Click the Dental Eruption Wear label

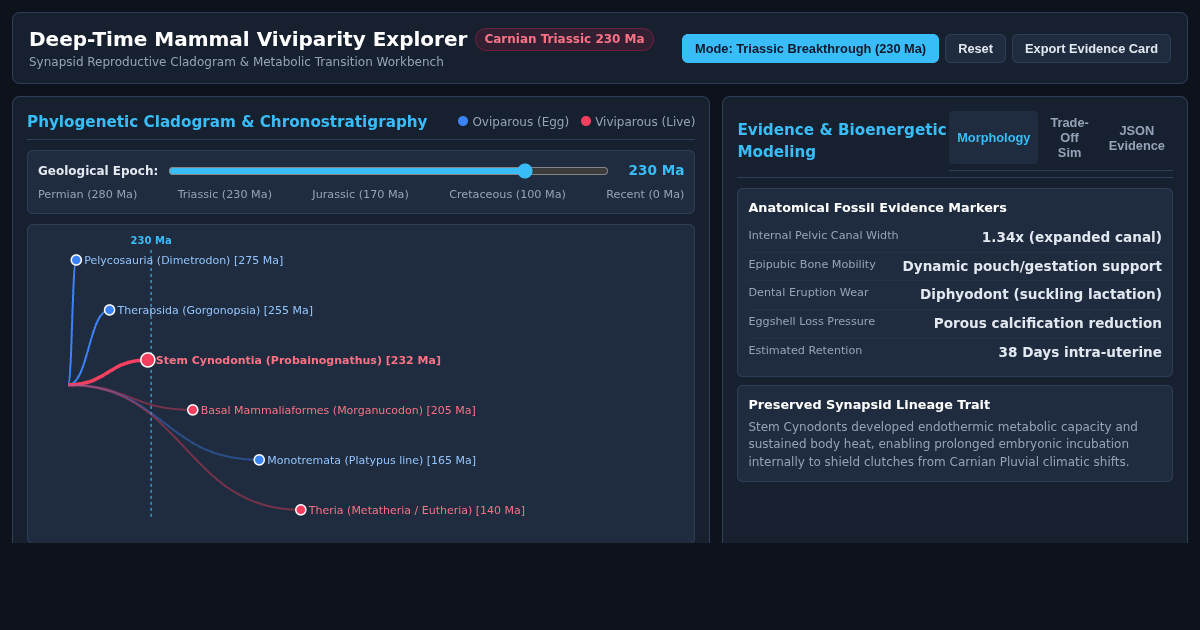click(x=808, y=293)
